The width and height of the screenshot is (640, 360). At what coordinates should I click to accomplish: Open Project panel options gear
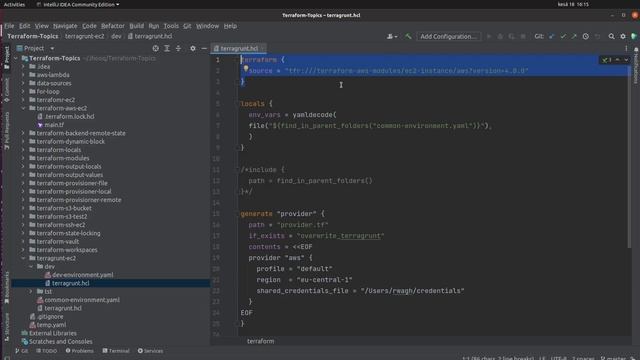click(193, 48)
